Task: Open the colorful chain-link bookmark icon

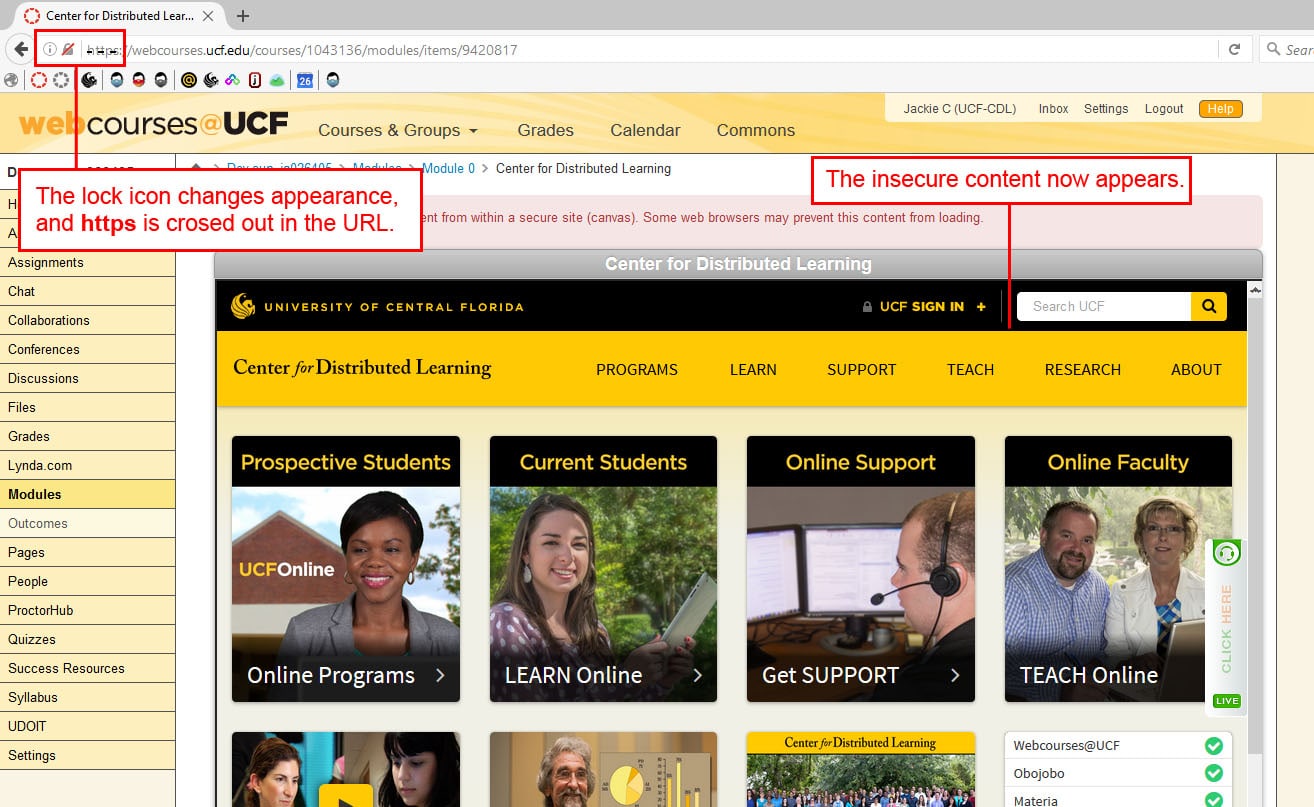Action: pos(232,80)
